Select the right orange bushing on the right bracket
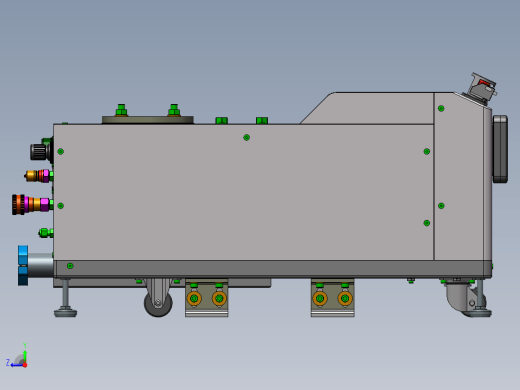The height and width of the screenshot is (390, 520). tap(345, 299)
